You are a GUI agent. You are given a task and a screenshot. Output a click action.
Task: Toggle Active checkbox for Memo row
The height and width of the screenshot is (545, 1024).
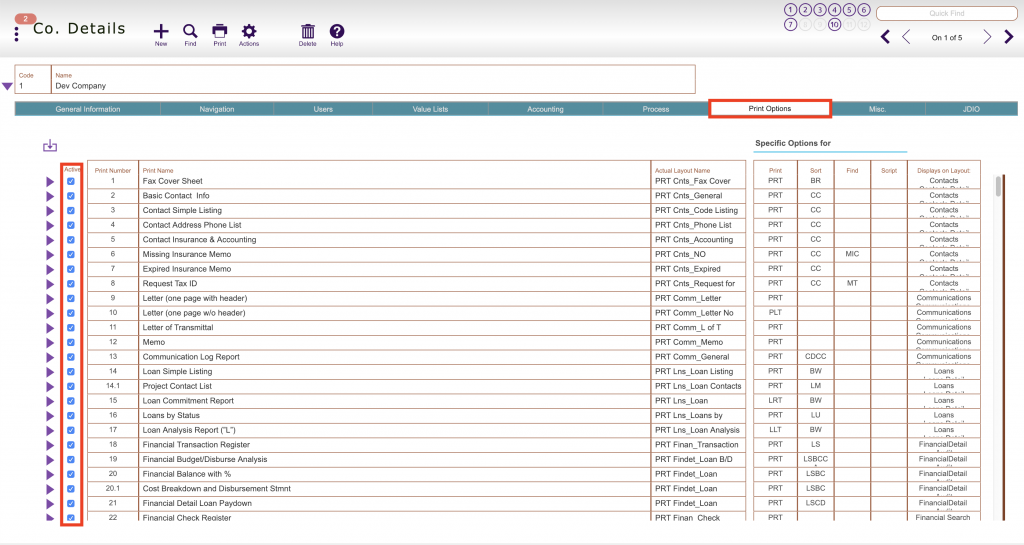click(x=71, y=343)
